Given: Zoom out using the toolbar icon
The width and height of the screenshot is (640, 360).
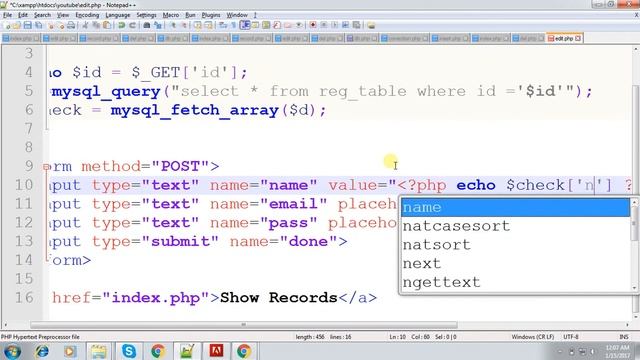Looking at the screenshot, I should point(185,25).
